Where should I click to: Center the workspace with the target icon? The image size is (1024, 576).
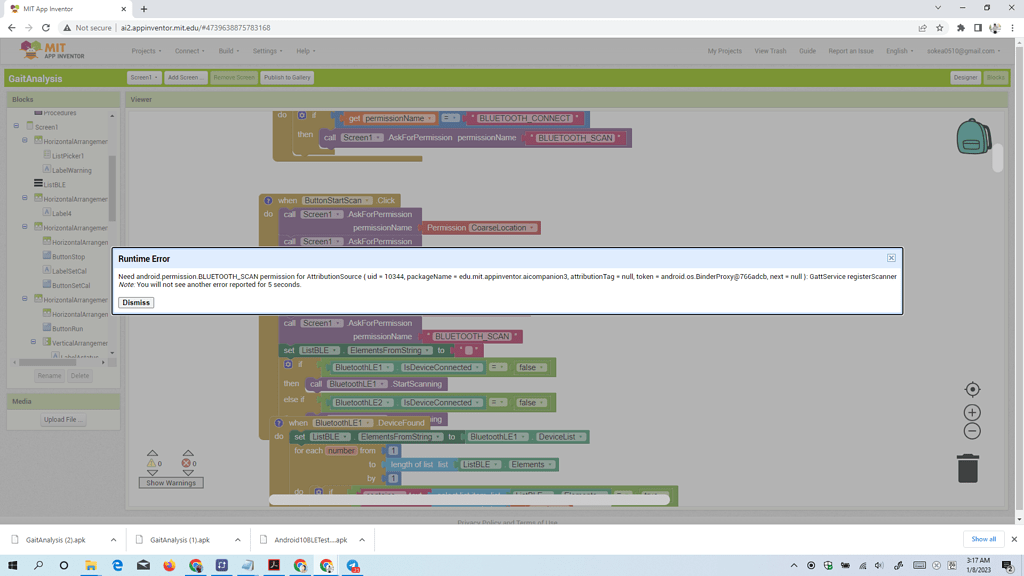tap(972, 390)
